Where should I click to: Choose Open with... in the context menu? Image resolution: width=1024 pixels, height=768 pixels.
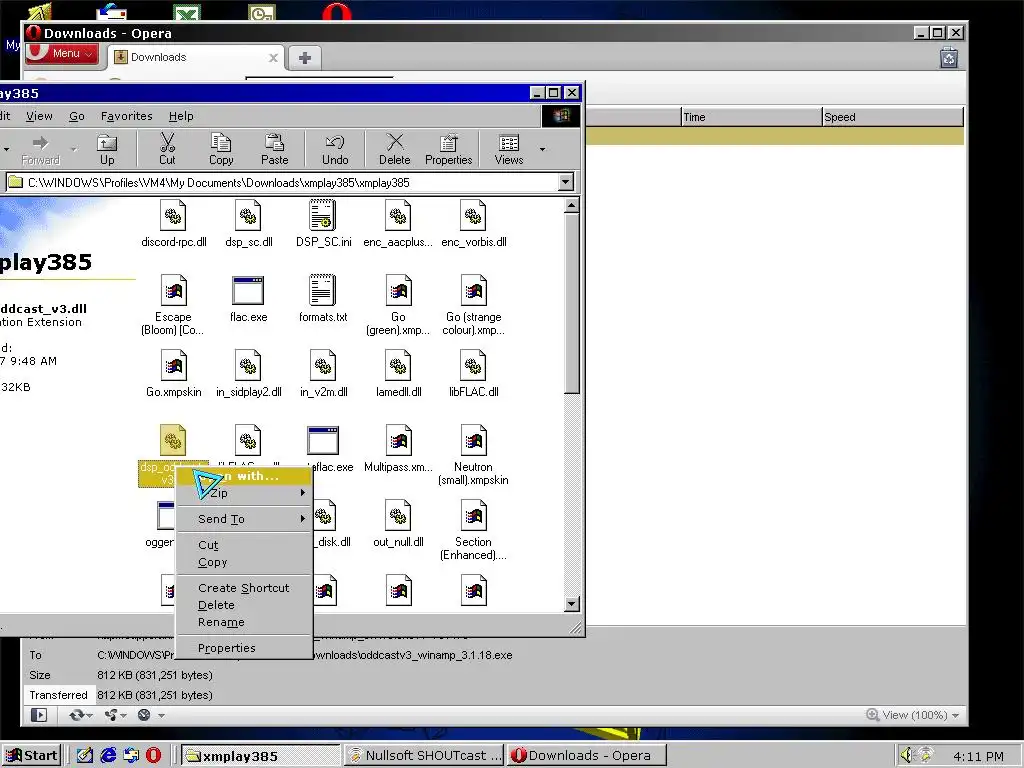click(x=245, y=476)
